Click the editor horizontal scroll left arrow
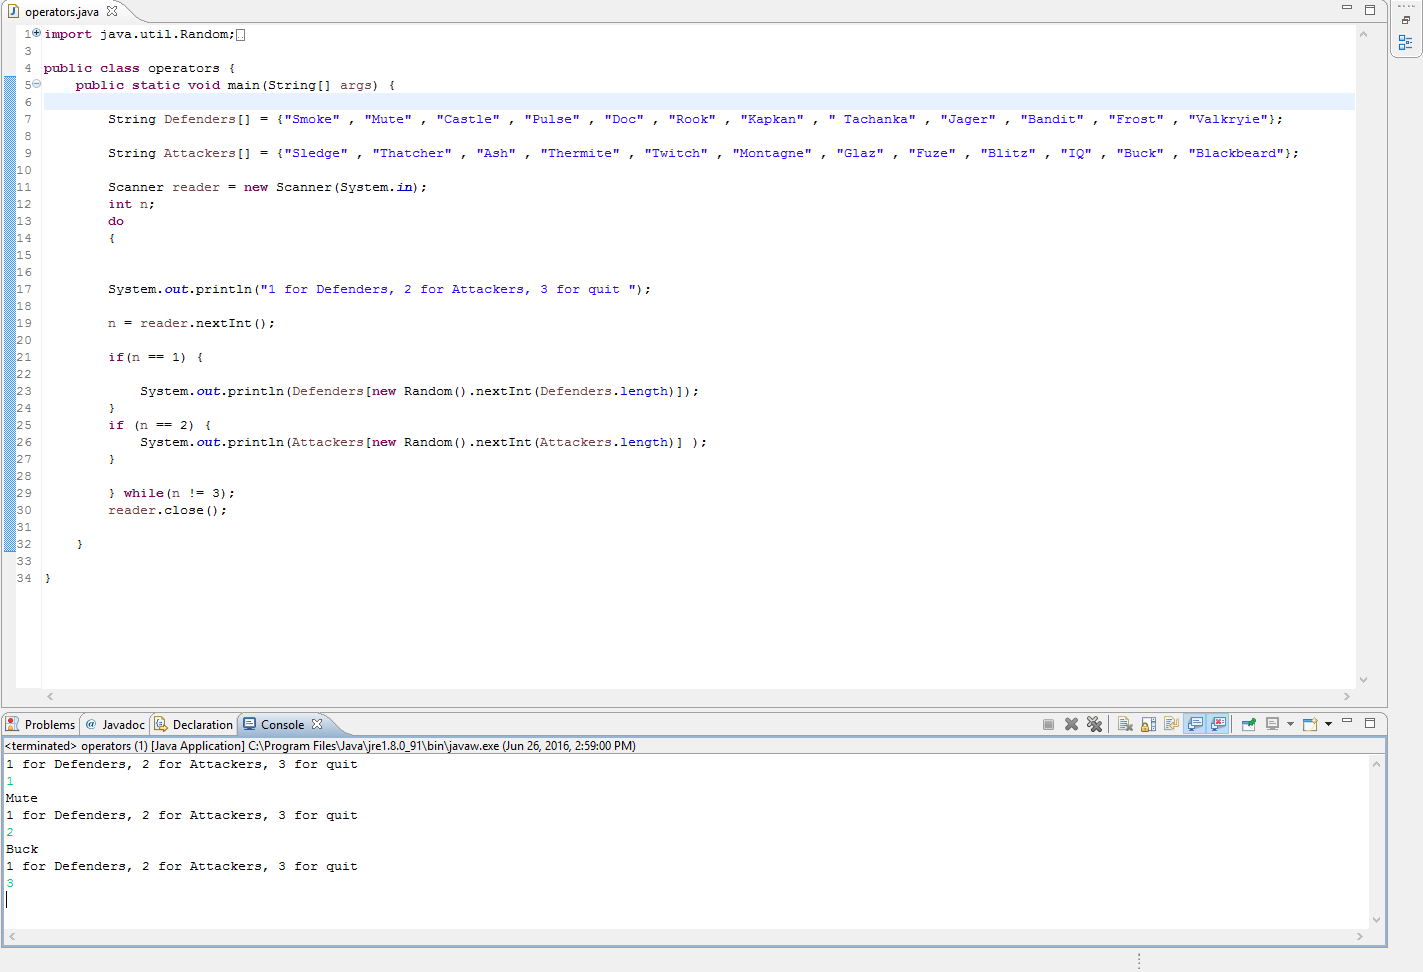 click(50, 697)
